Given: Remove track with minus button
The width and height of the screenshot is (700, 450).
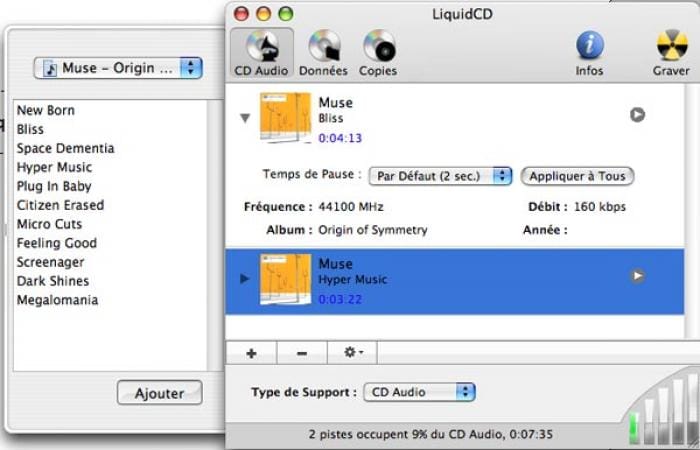Looking at the screenshot, I should pos(302,353).
